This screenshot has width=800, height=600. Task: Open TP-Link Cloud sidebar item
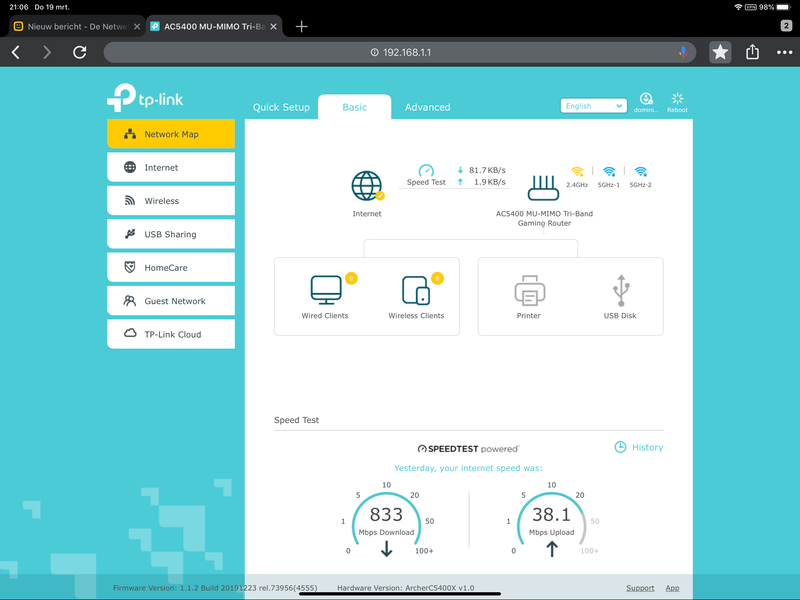click(x=171, y=334)
